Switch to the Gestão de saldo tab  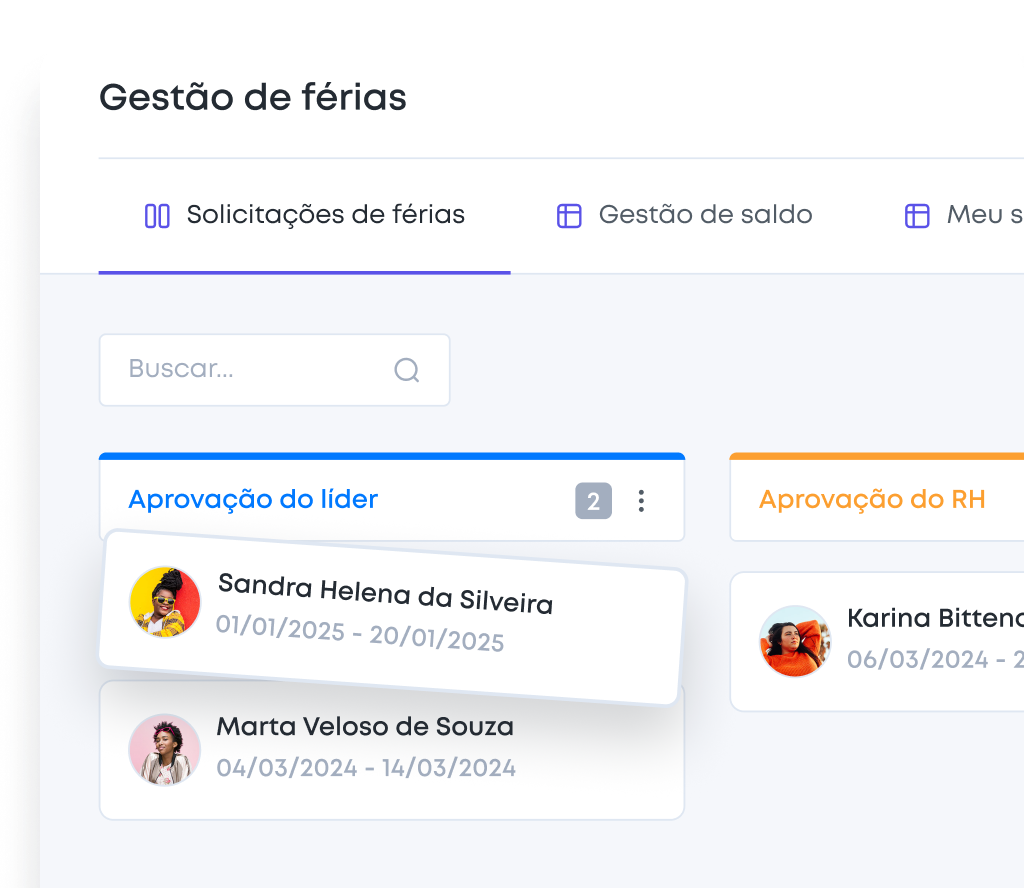click(x=704, y=215)
